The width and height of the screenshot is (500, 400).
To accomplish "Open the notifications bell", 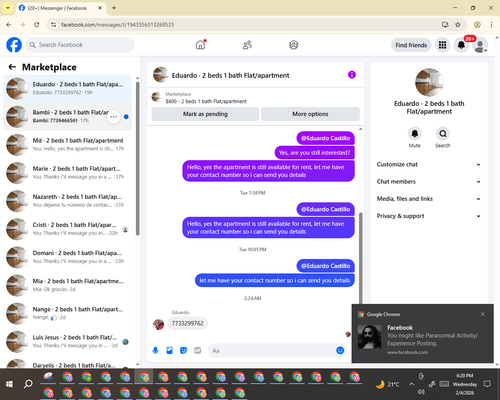I will point(461,45).
